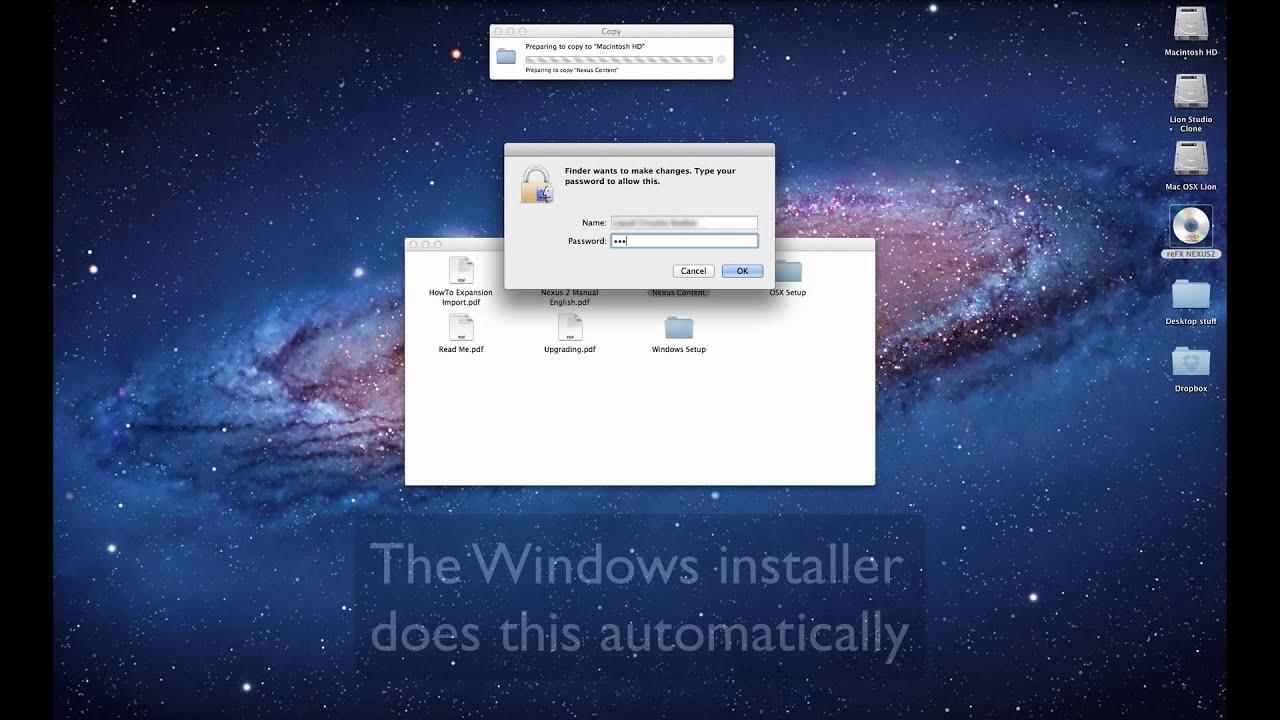The image size is (1280, 720).
Task: Close the Finder folder window
Action: 413,245
